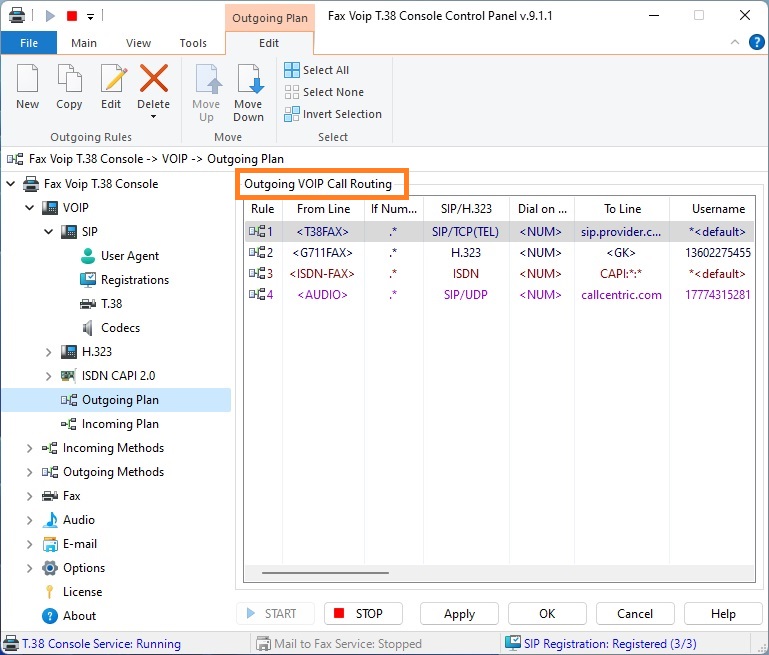The image size is (769, 655).
Task: Collapse the SIP tree node
Action: [x=49, y=231]
